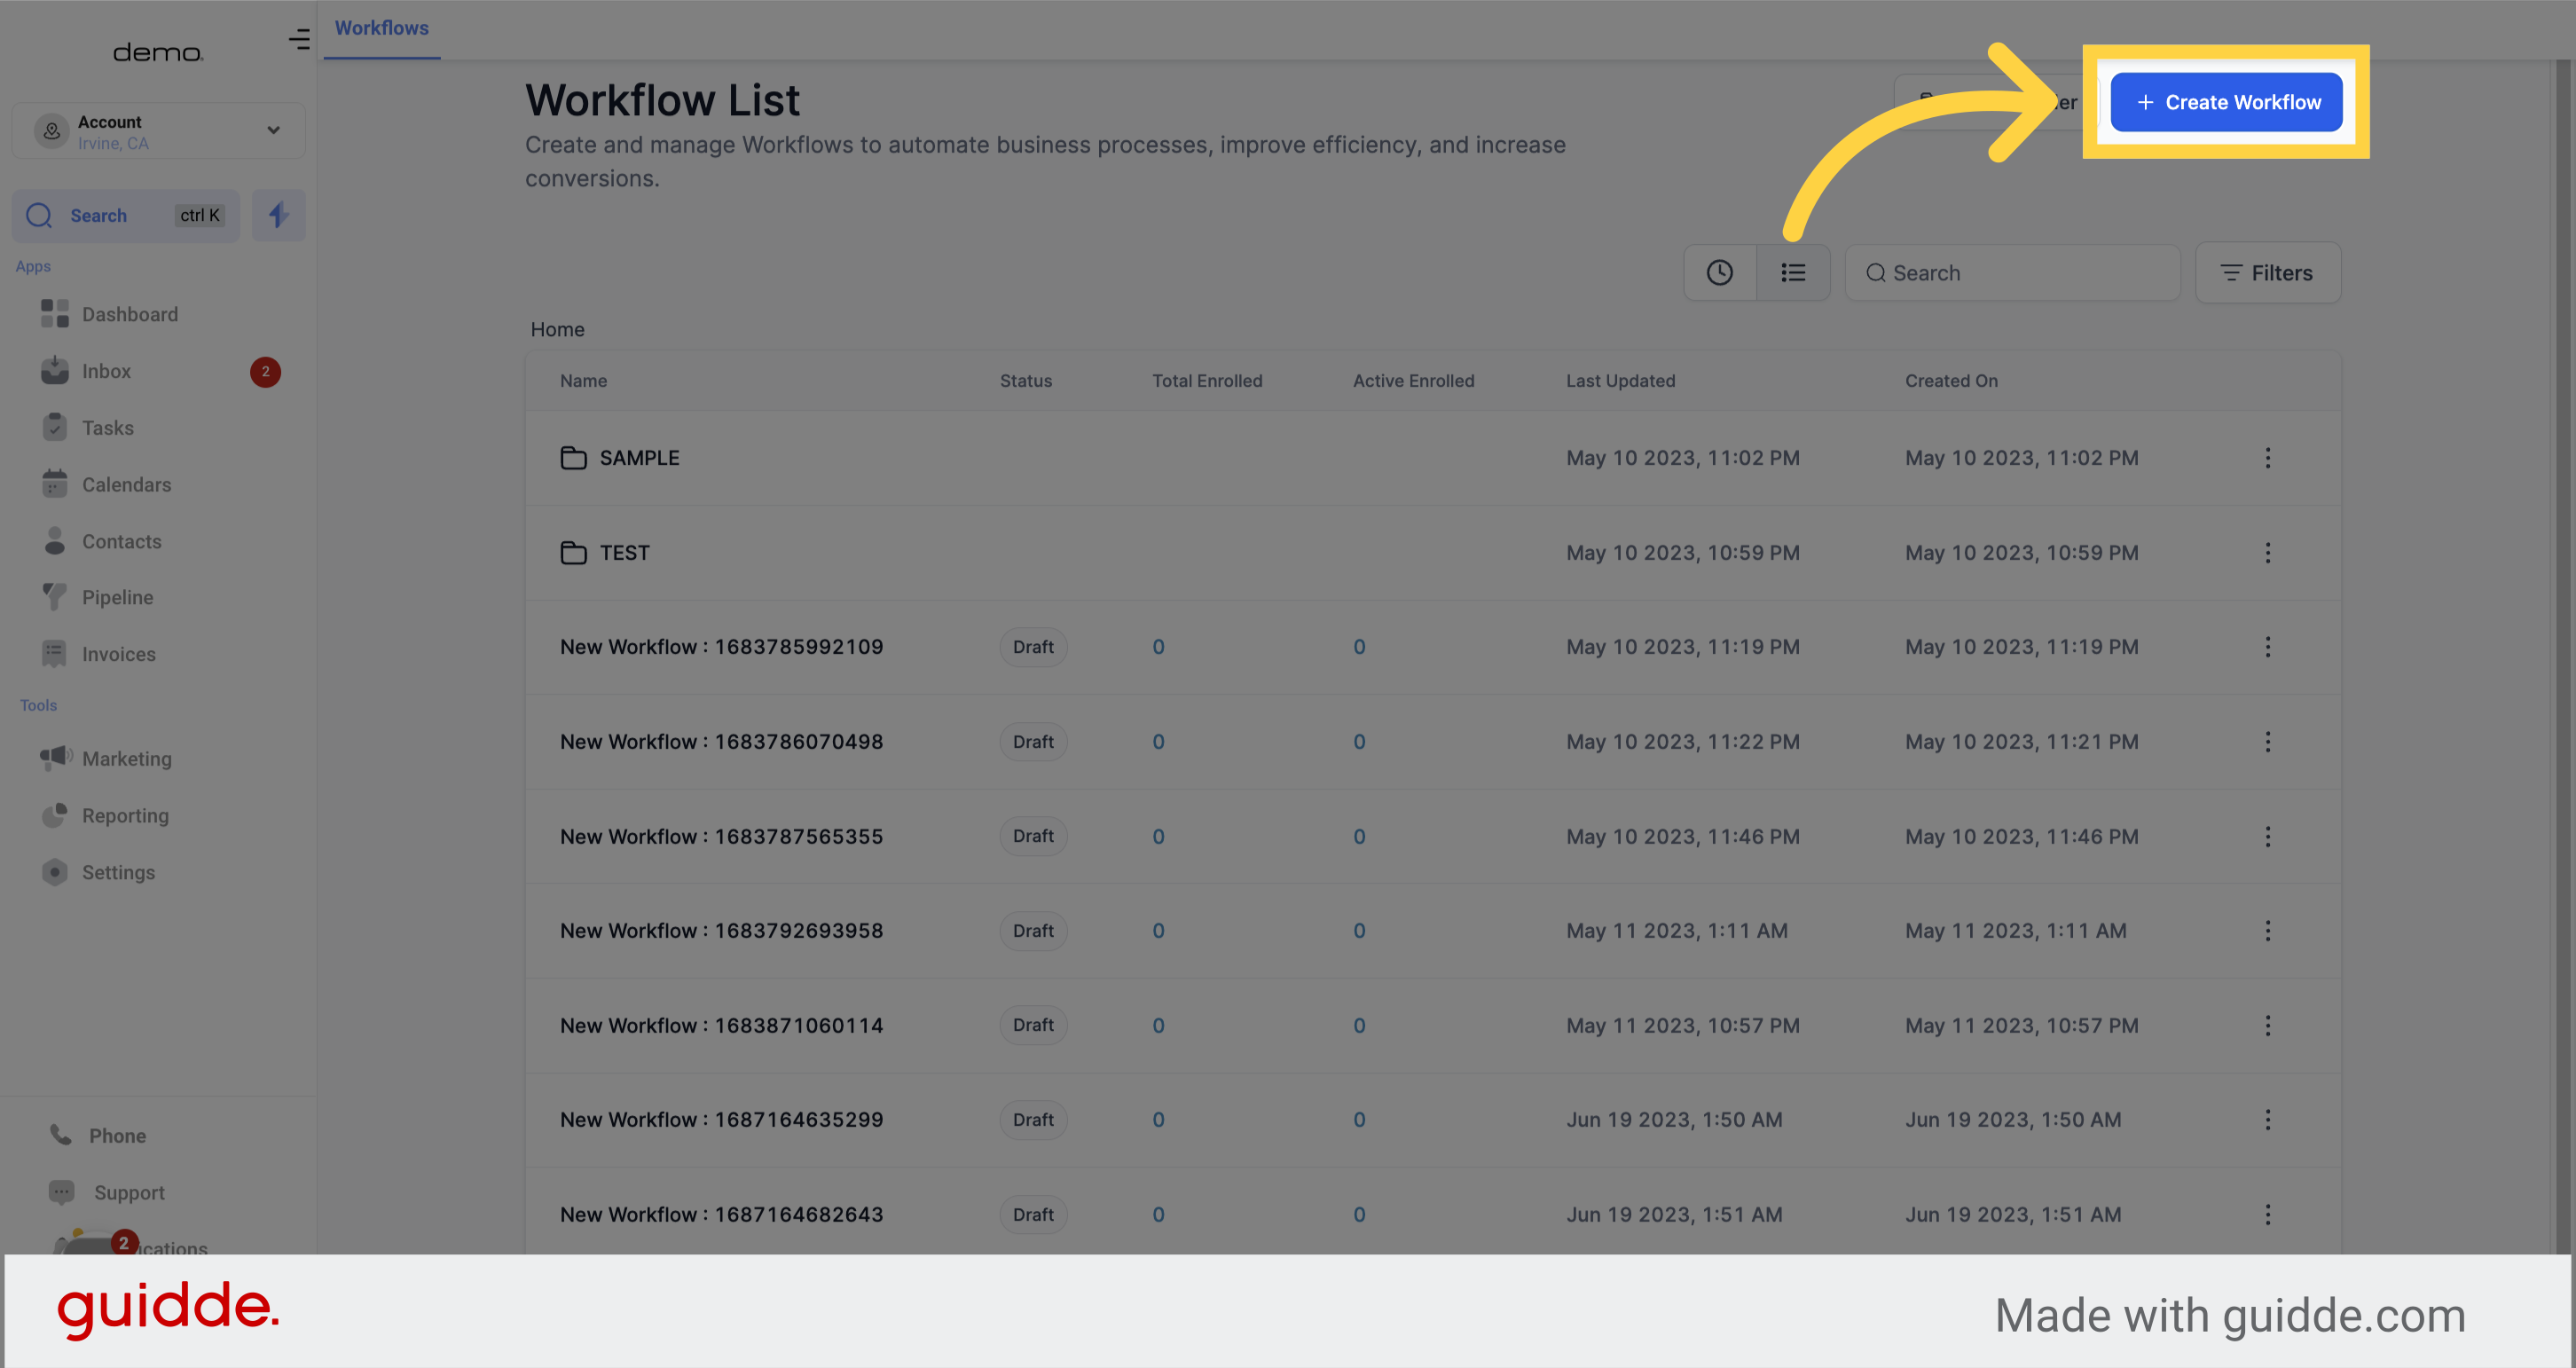
Task: Open three-dot menu on workflow 1683785992109
Action: 2268,647
